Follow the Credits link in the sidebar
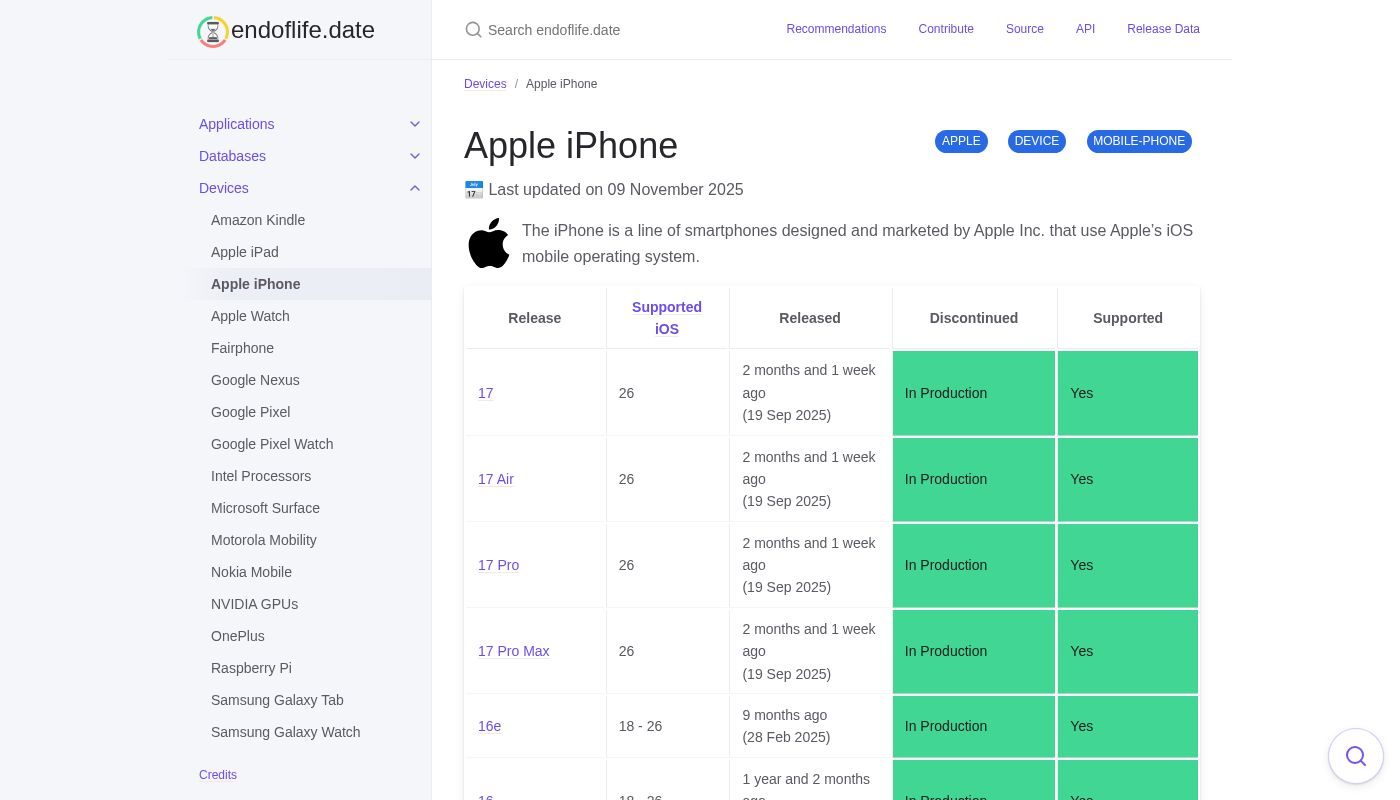Viewport: 1400px width, 800px height. [218, 775]
